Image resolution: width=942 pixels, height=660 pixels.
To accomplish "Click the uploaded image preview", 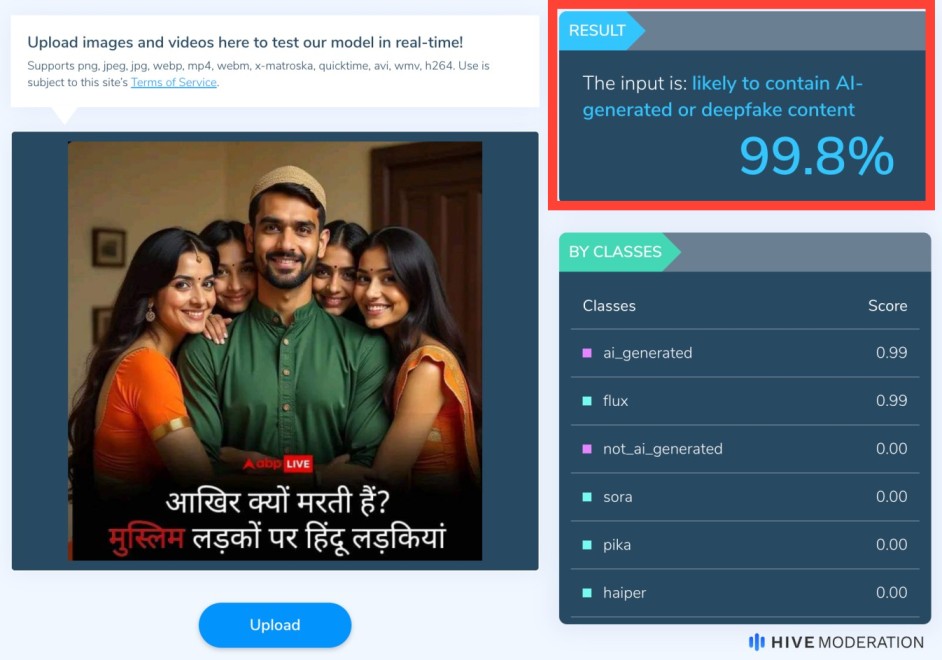I will (x=275, y=351).
